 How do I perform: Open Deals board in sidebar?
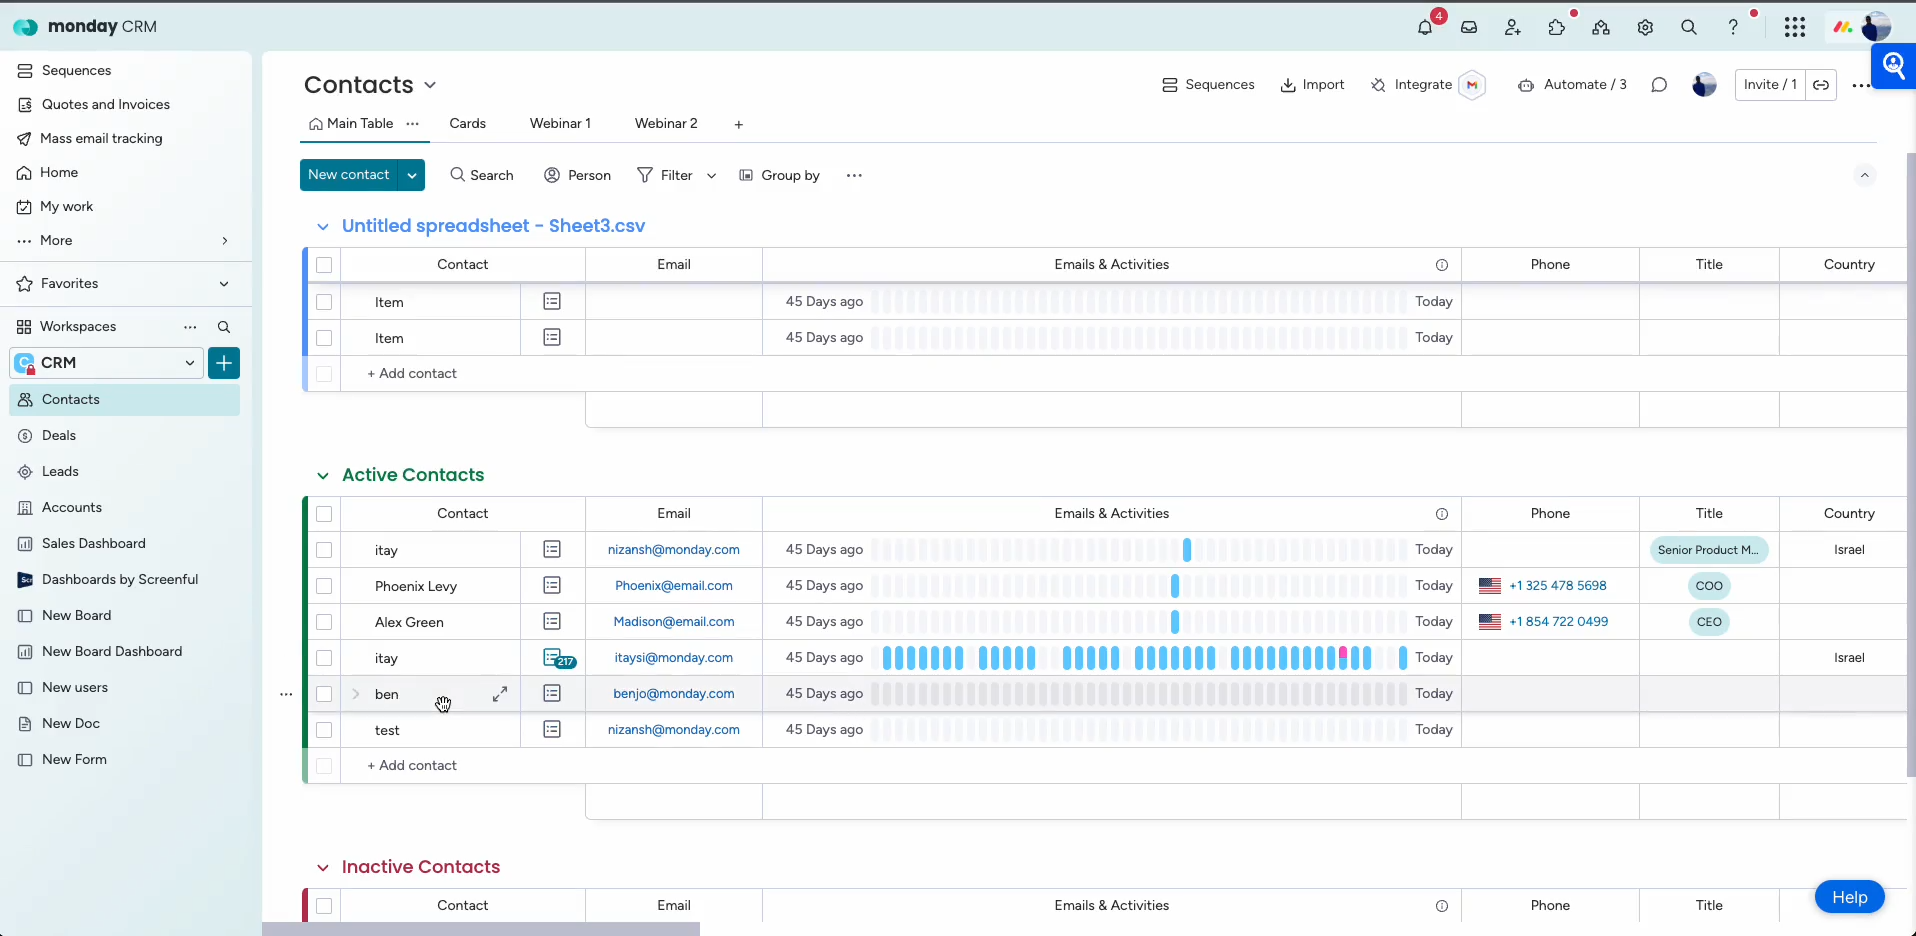125,436
